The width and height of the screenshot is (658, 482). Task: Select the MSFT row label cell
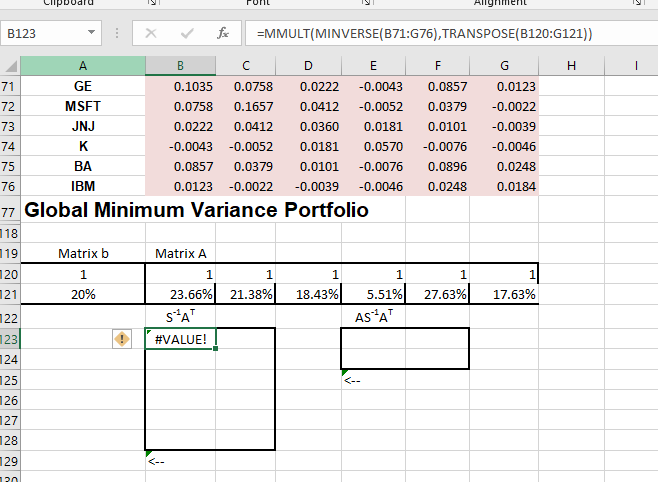tap(83, 106)
